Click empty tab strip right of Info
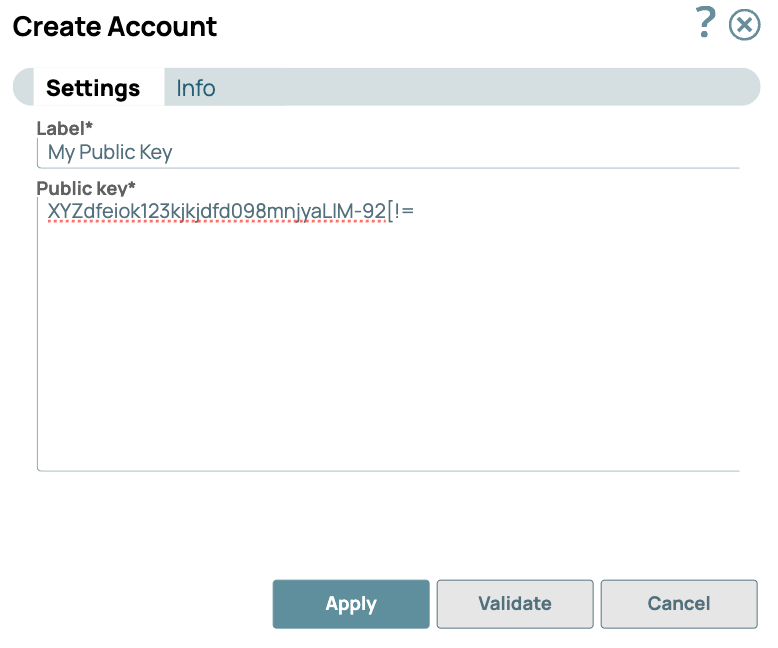Image resolution: width=778 pixels, height=648 pixels. (x=480, y=88)
